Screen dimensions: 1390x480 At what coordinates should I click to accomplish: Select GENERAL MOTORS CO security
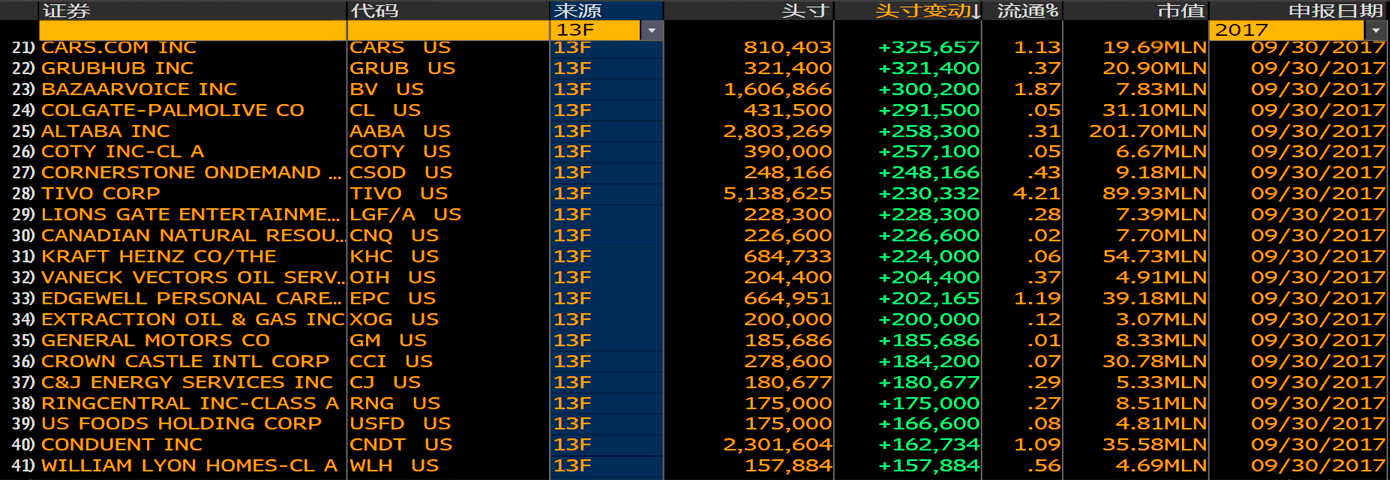coord(156,340)
